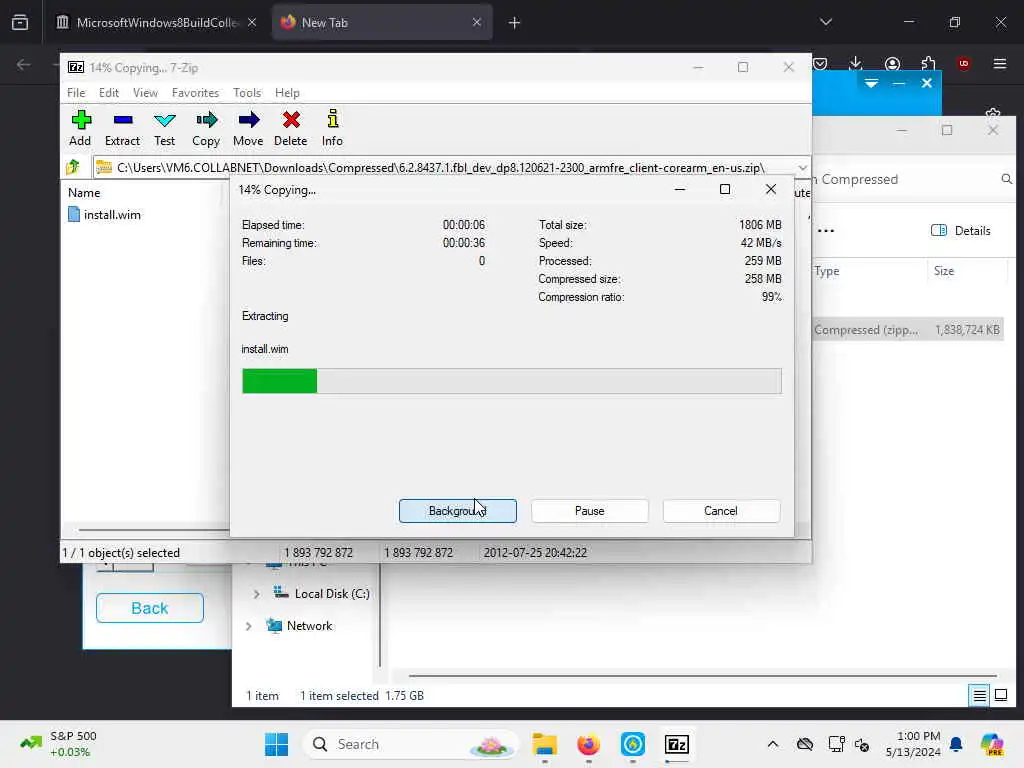Screen dimensions: 1024x768
Task: Click the taskbar Search box
Action: pyautogui.click(x=411, y=744)
